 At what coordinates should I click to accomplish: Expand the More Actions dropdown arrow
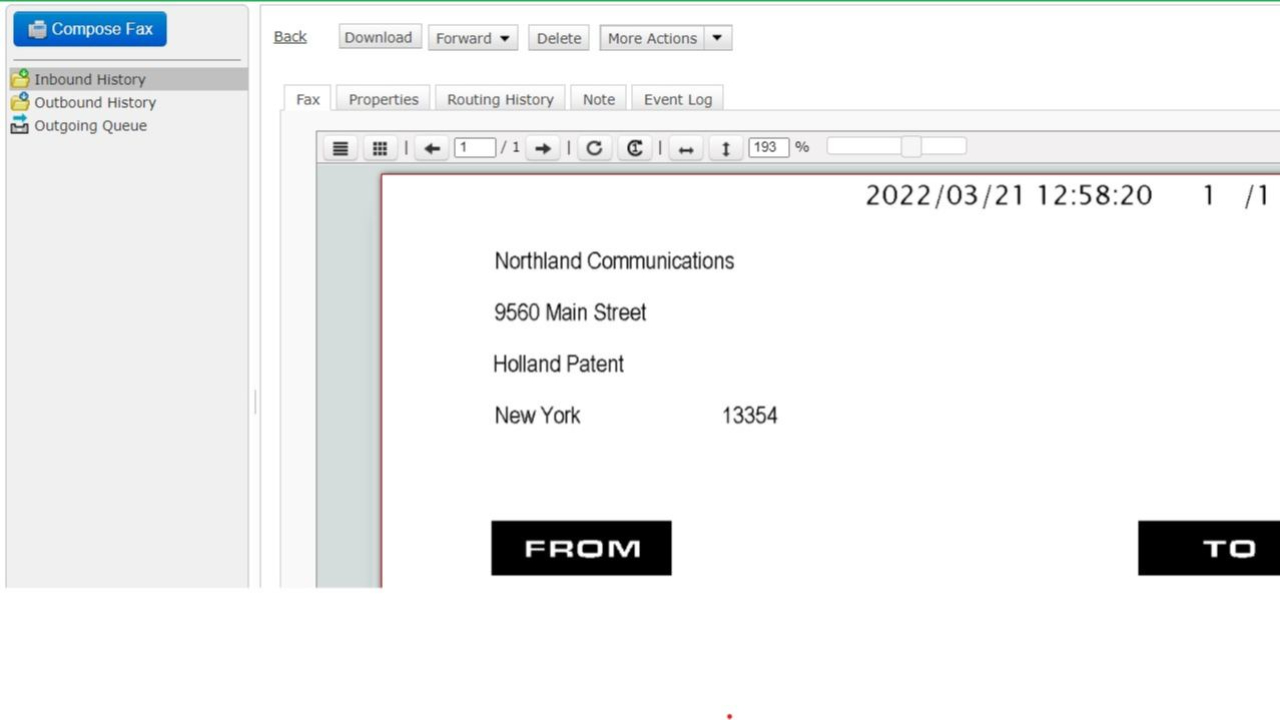(x=717, y=38)
